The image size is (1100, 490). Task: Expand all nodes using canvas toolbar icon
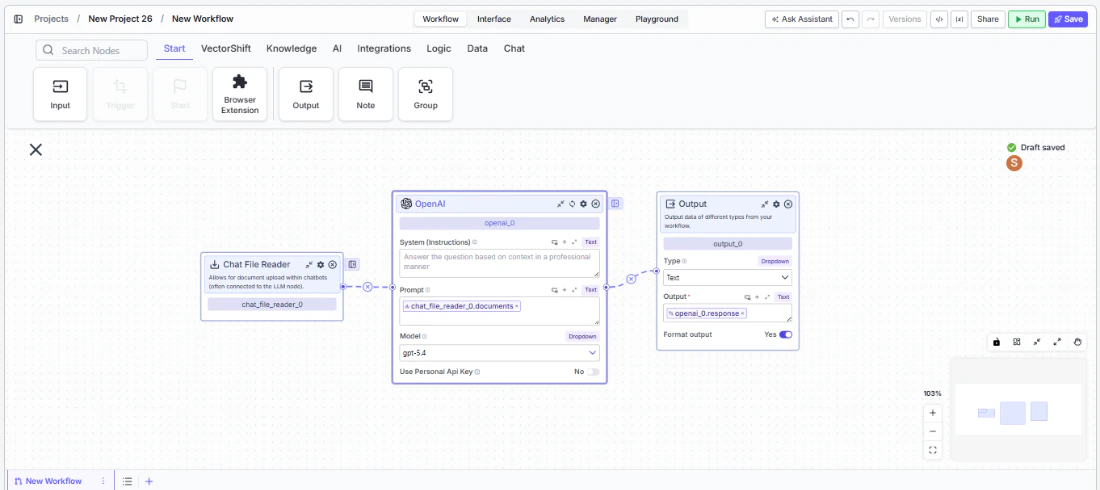pyautogui.click(x=1057, y=342)
